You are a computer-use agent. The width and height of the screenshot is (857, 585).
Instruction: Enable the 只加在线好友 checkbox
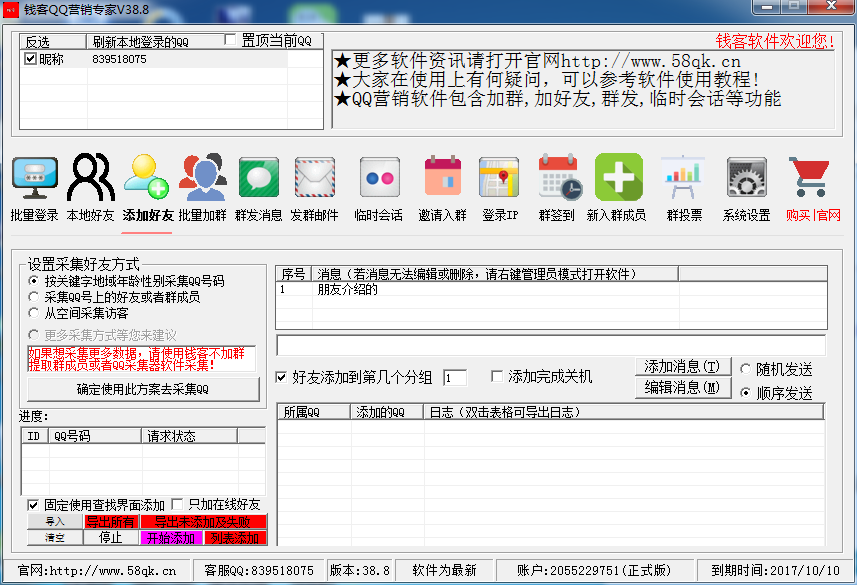pos(177,504)
